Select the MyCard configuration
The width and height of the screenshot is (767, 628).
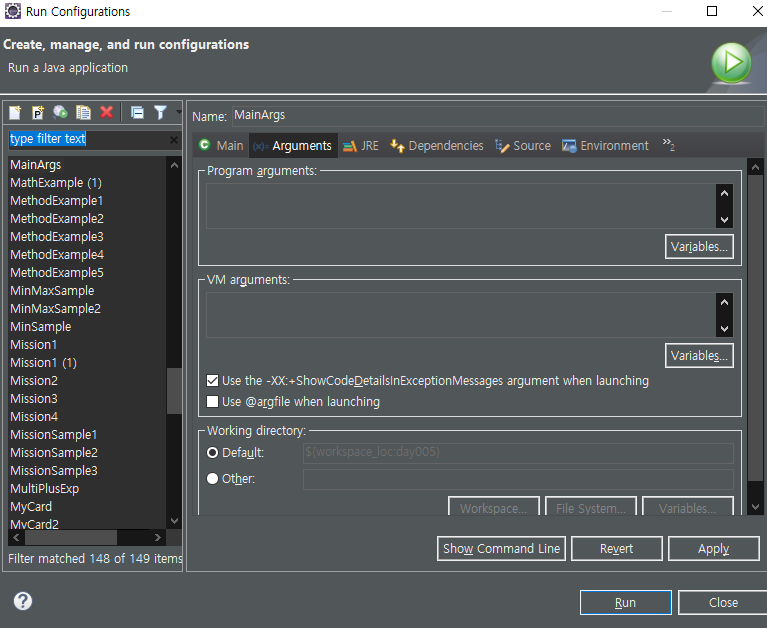(31, 507)
